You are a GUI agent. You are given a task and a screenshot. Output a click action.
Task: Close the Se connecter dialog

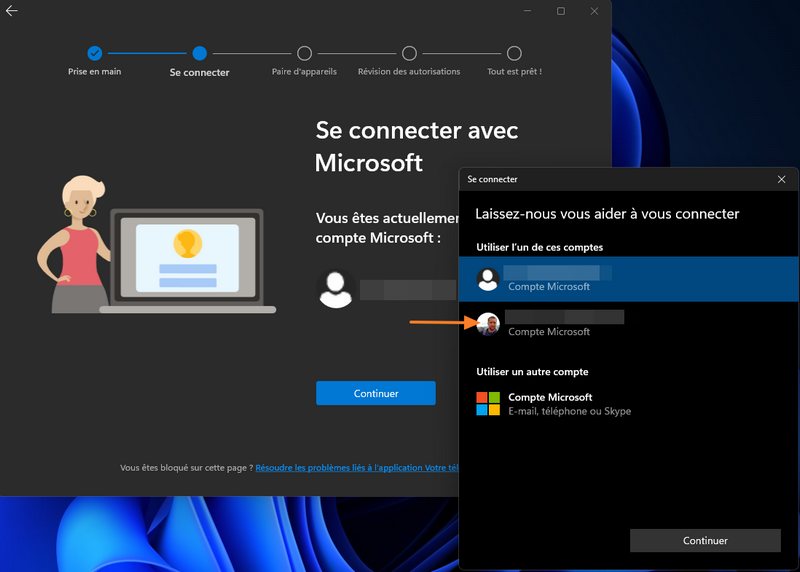point(781,179)
